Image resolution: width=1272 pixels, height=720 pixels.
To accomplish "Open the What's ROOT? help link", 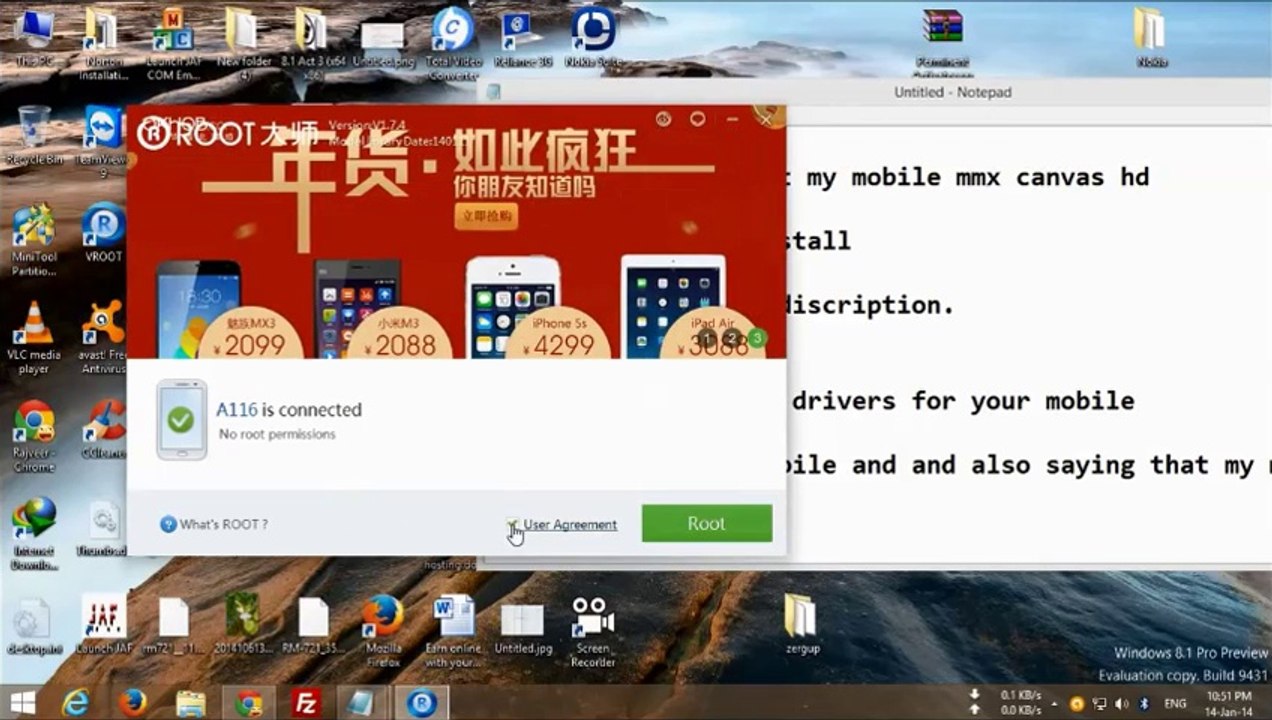I will [214, 524].
